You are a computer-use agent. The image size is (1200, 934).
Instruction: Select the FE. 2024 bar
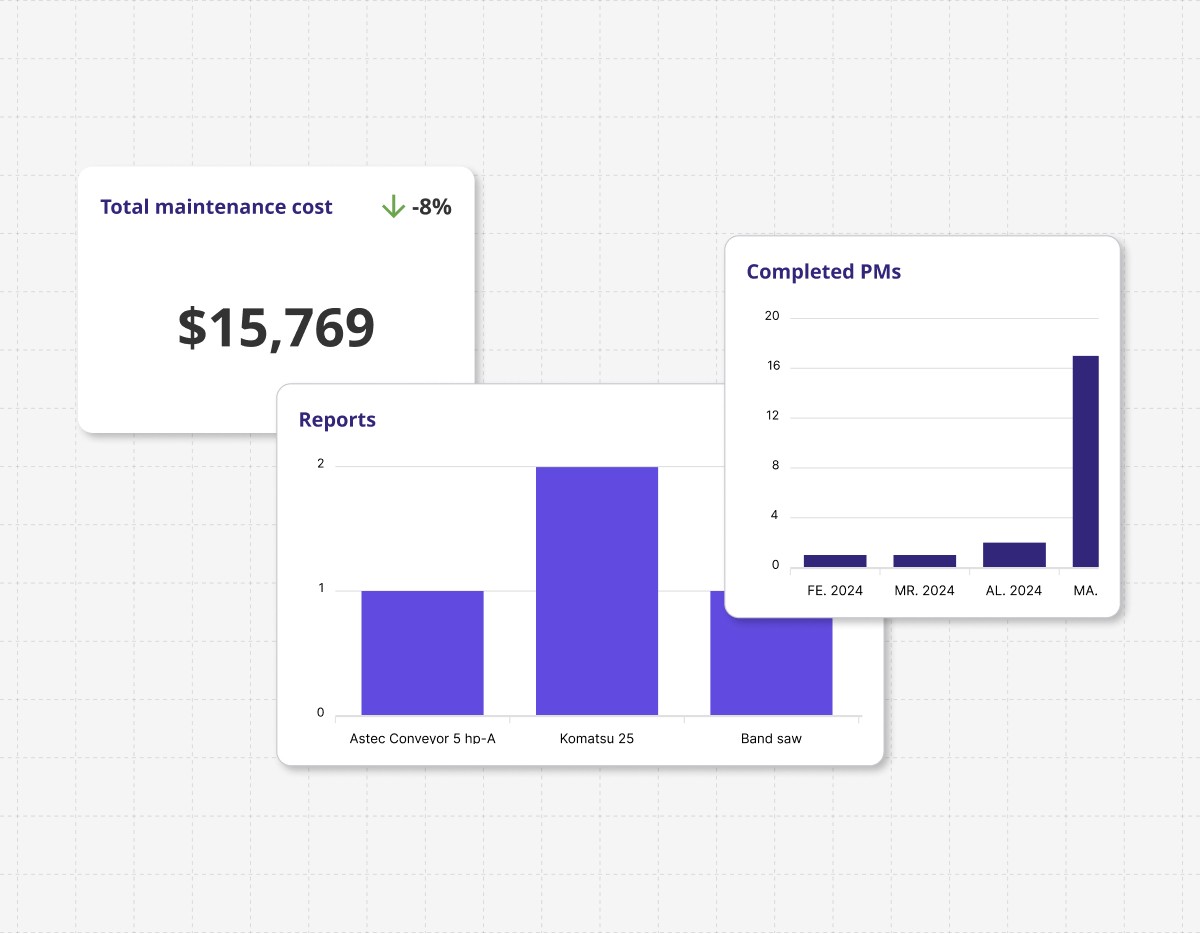coord(834,559)
